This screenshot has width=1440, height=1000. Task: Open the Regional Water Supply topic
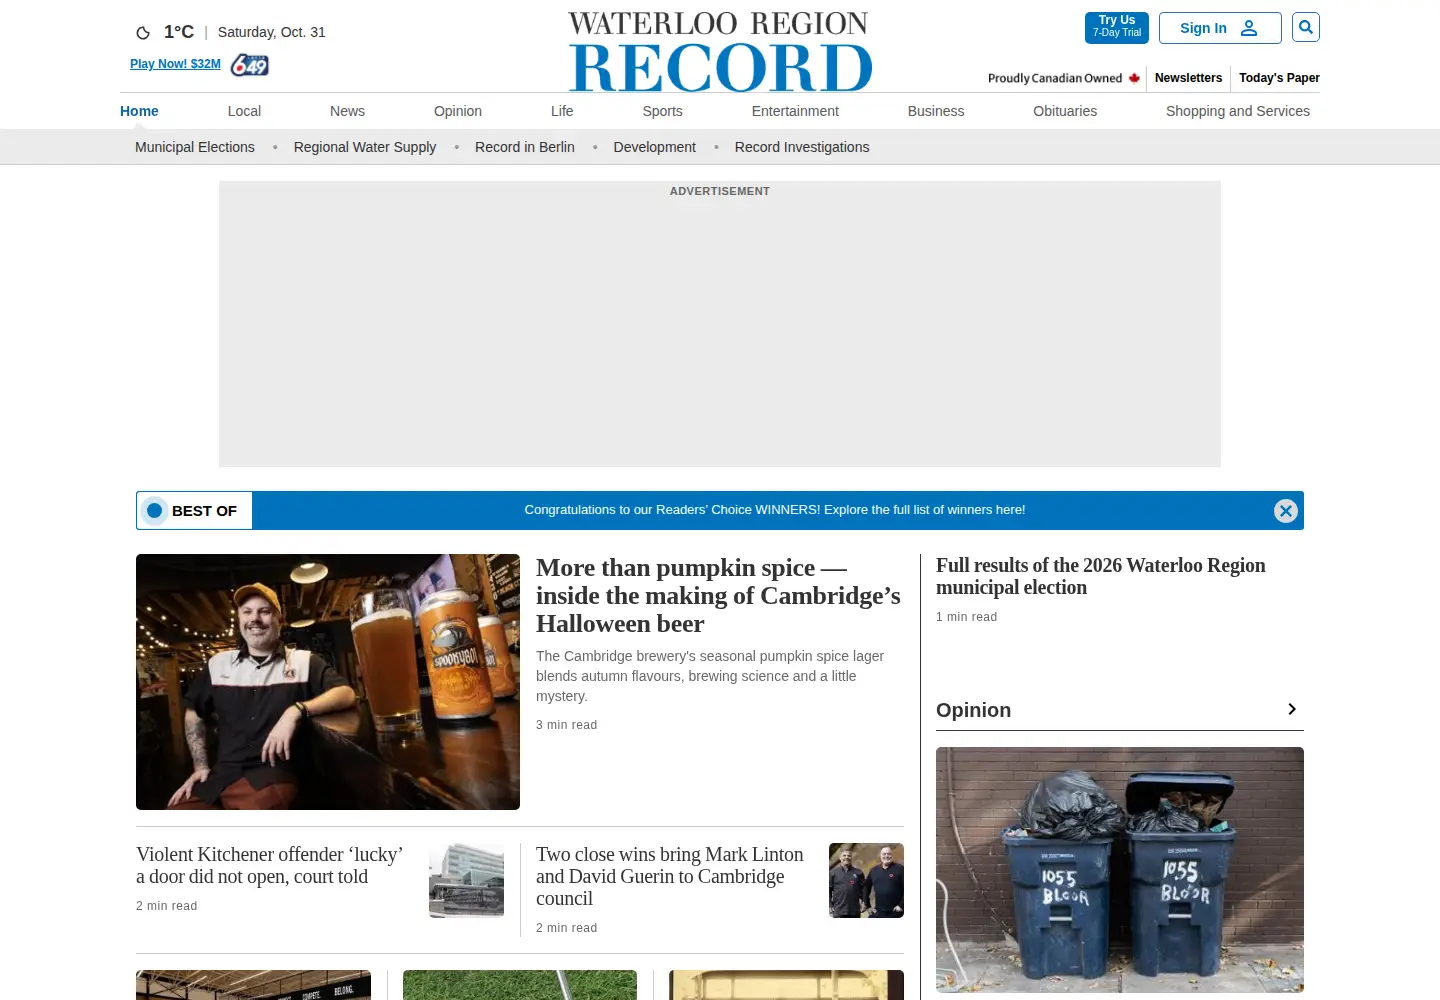(x=365, y=147)
